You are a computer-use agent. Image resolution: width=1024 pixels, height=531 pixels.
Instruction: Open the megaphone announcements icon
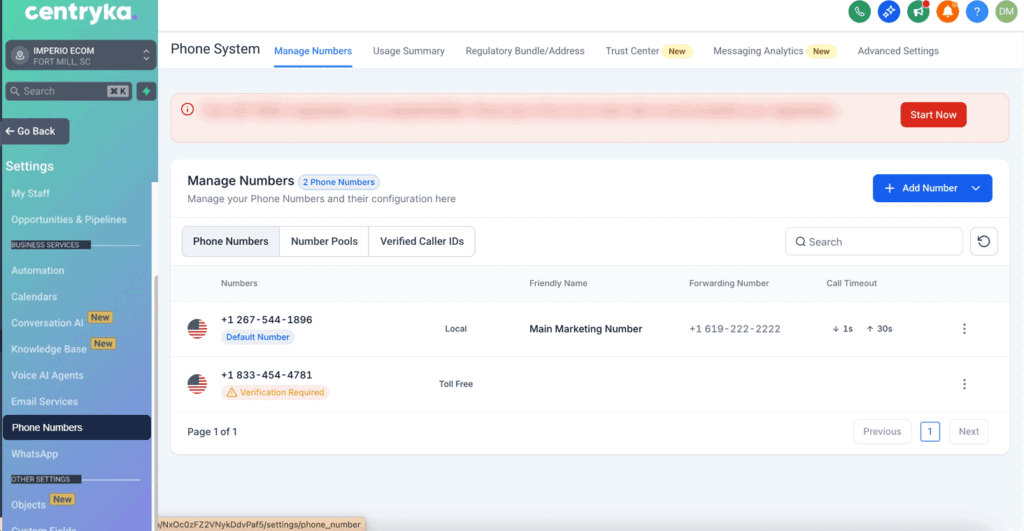pos(918,12)
